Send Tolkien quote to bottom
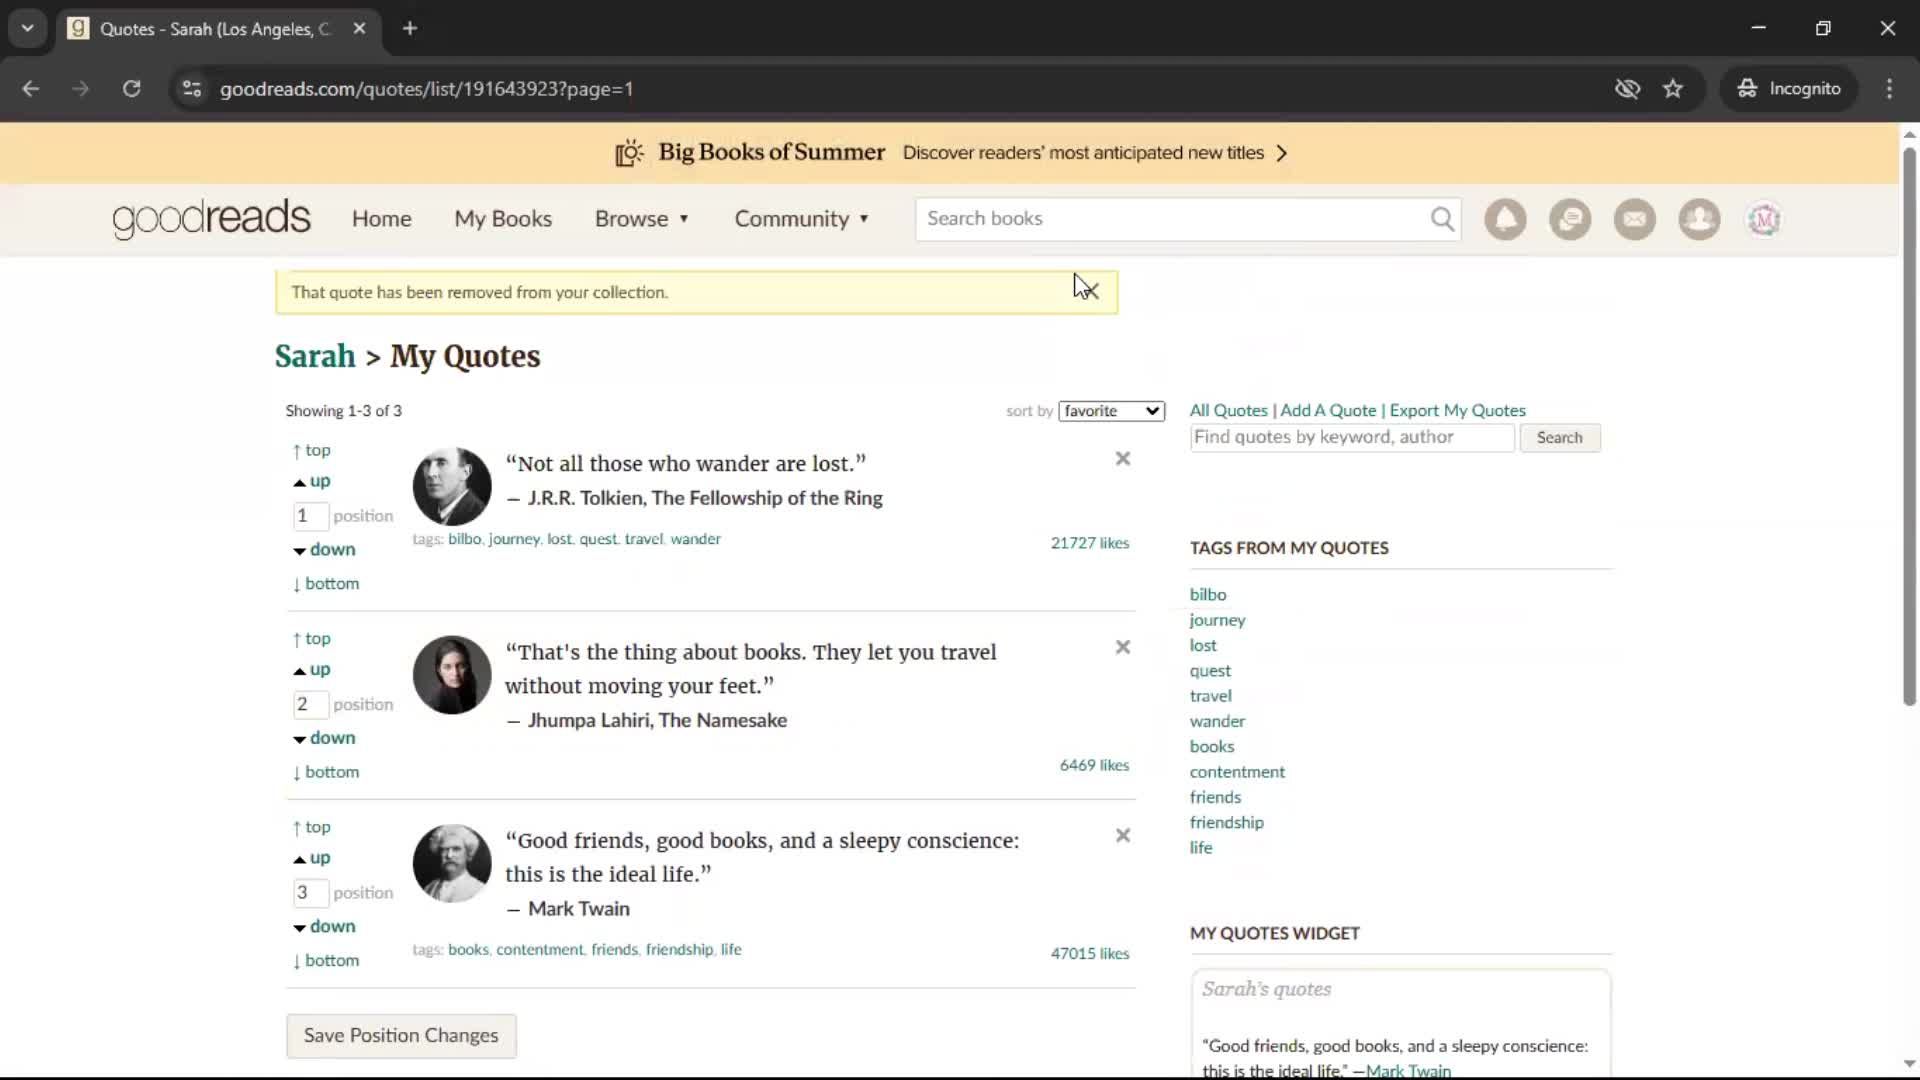This screenshot has width=1920, height=1080. pos(326,584)
